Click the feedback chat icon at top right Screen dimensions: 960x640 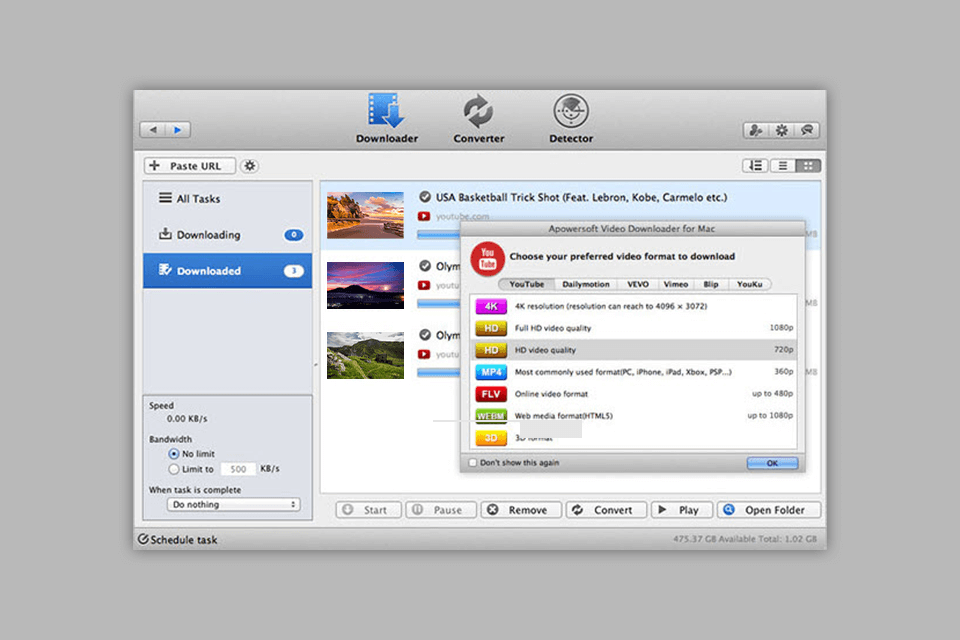(x=806, y=129)
